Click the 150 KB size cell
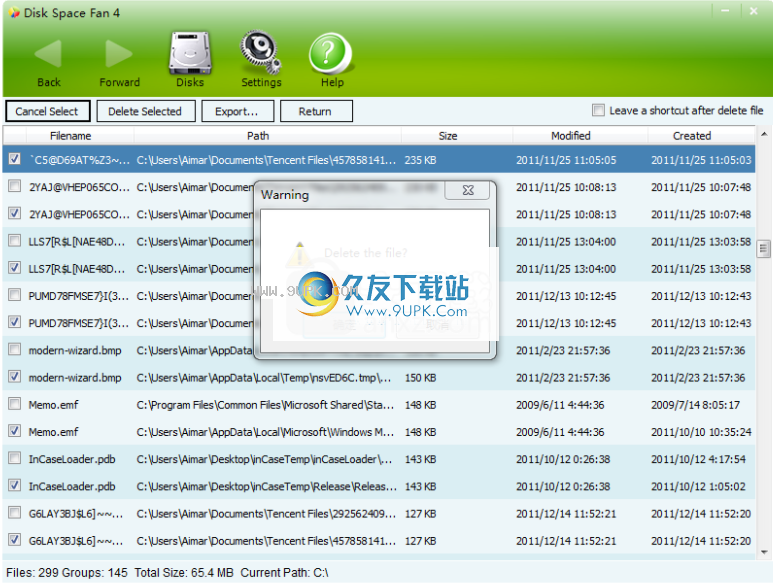Screen dimensions: 773x588 [421, 378]
